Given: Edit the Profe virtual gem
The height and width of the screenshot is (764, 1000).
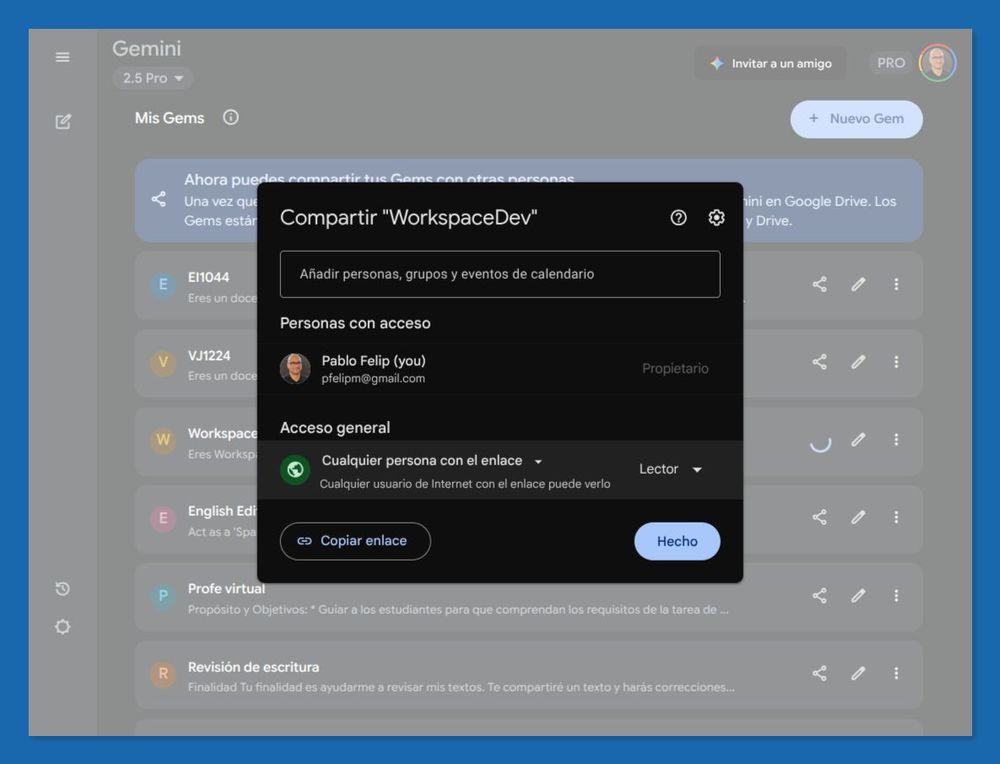Looking at the screenshot, I should coord(858,596).
